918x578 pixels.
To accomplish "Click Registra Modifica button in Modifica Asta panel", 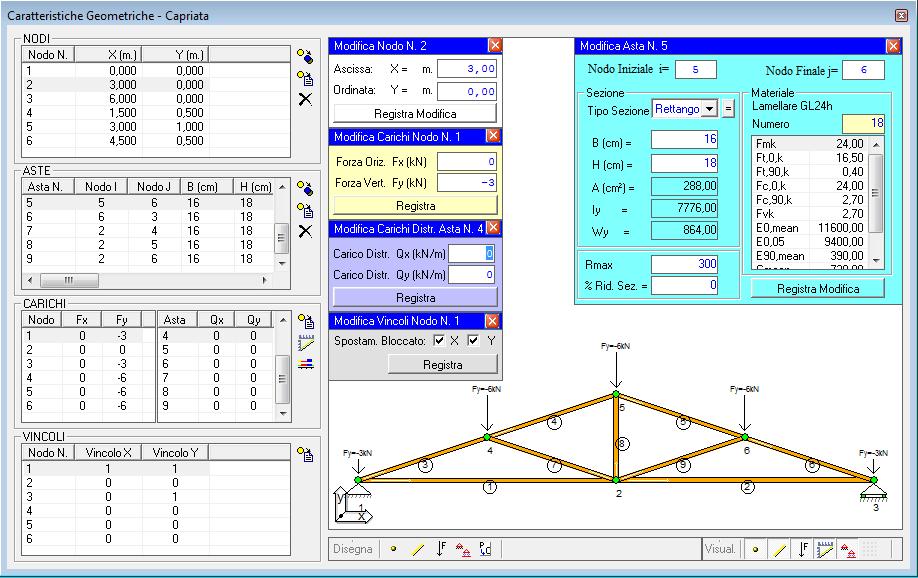I will tap(818, 289).
